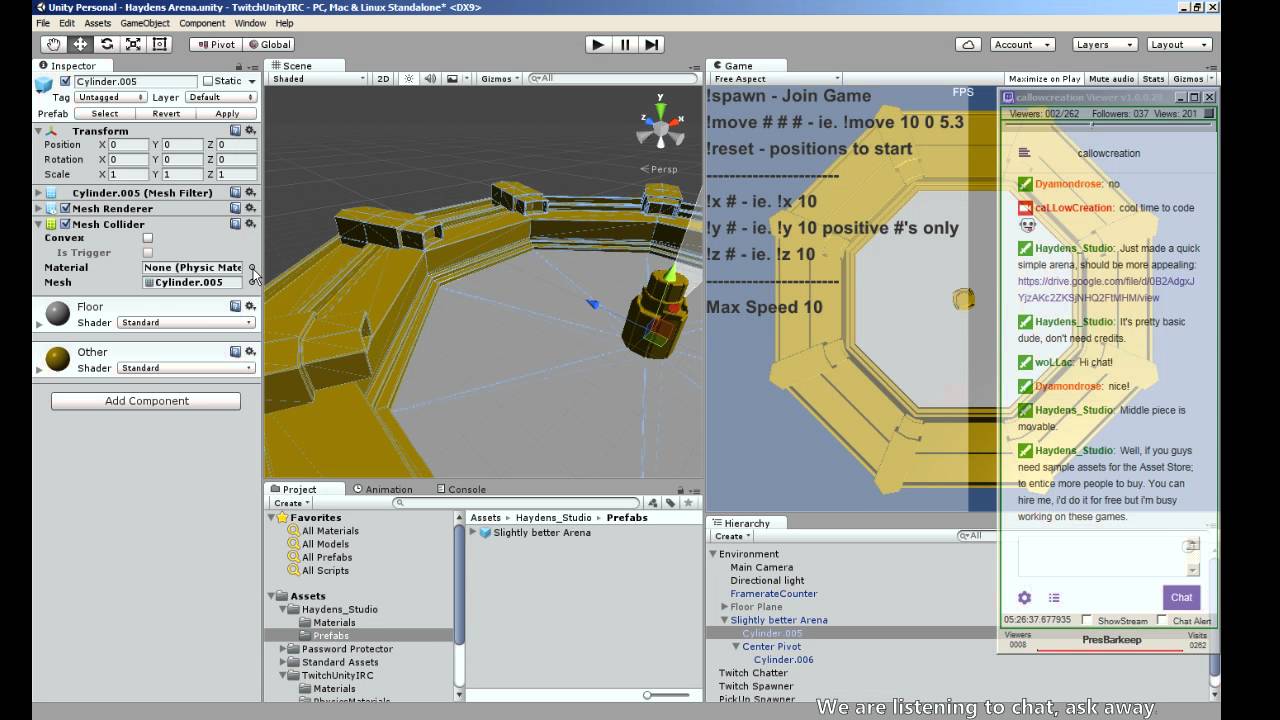Viewport: 1280px width, 720px height.
Task: Enable the Convex checkbox
Action: [x=148, y=238]
